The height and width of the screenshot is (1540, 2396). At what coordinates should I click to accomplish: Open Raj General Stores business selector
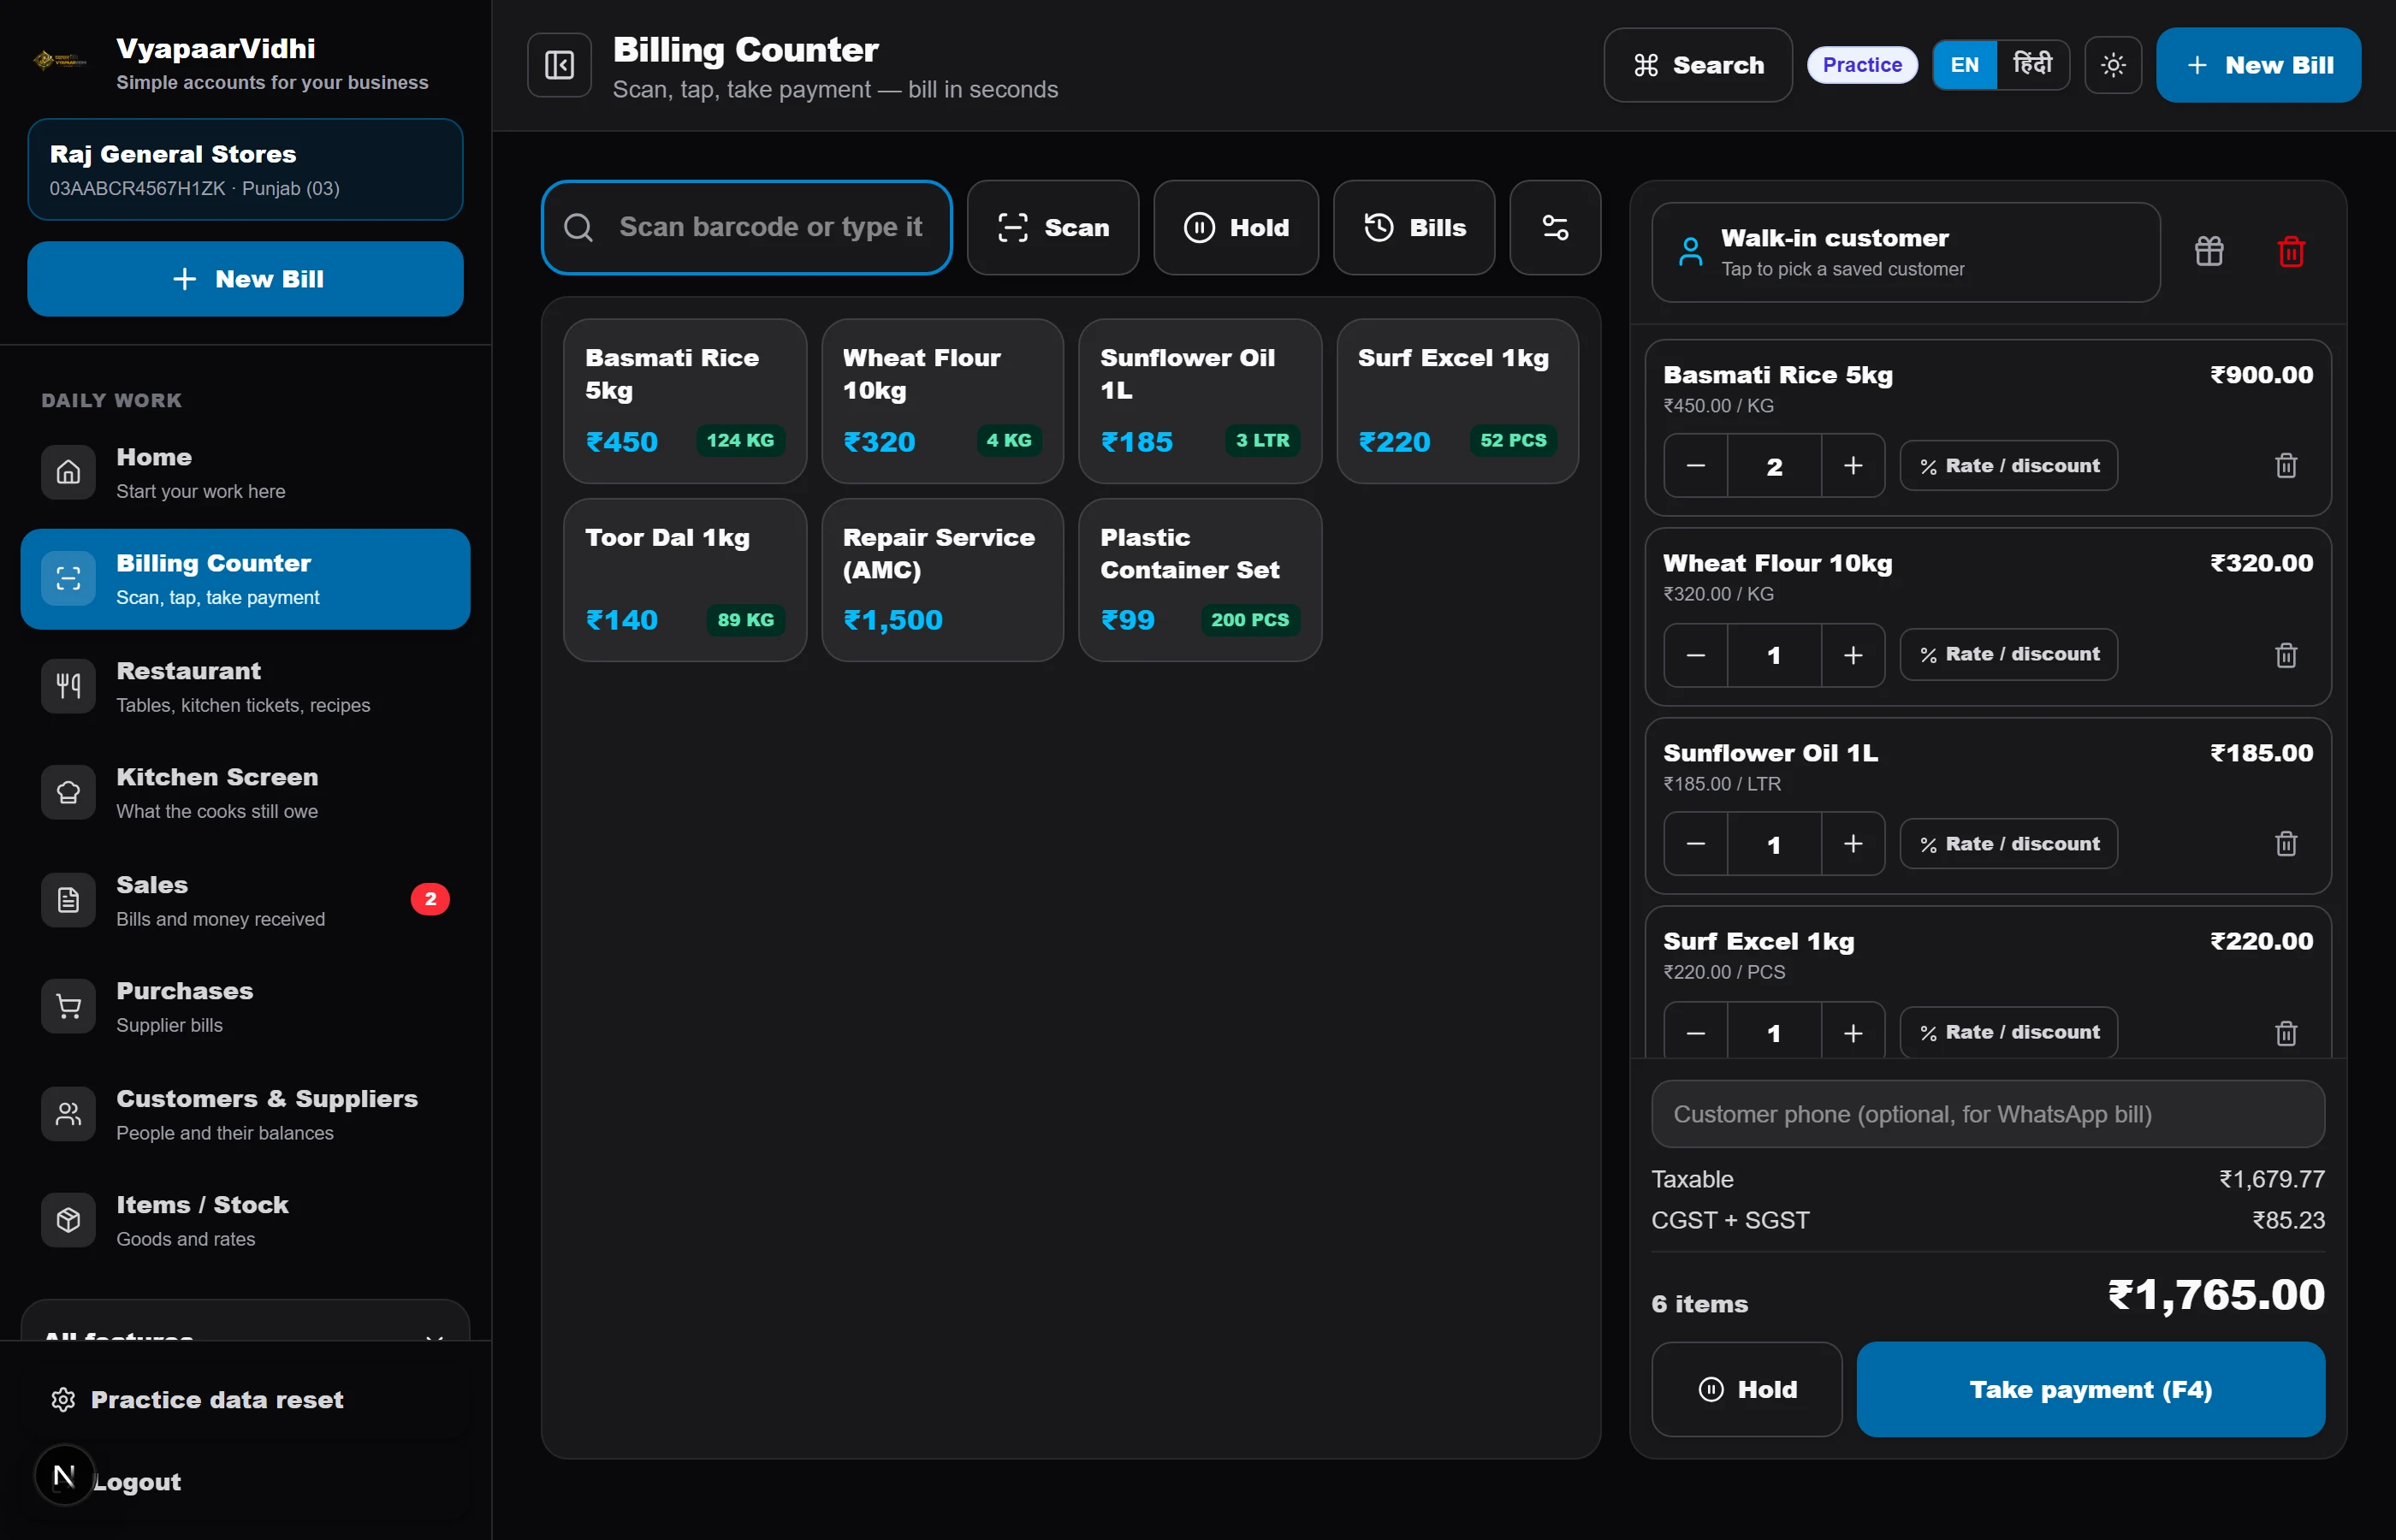[x=245, y=169]
